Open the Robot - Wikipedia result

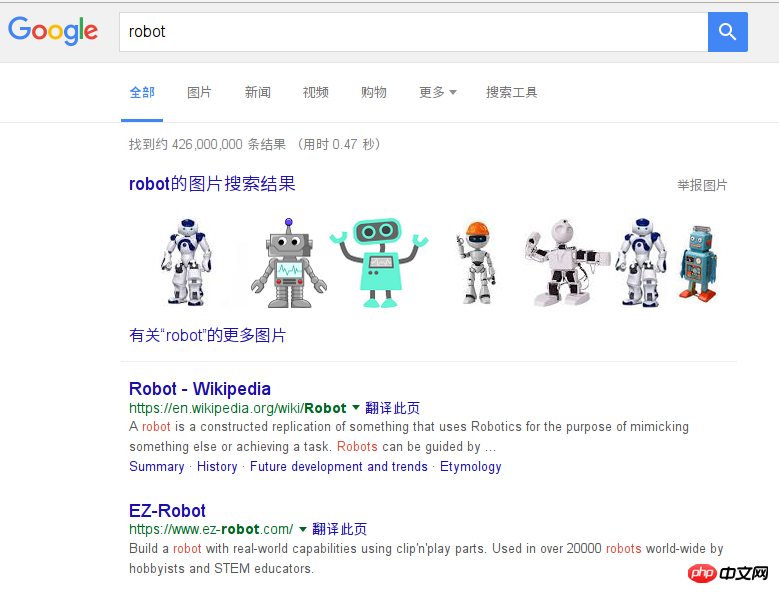tap(200, 389)
